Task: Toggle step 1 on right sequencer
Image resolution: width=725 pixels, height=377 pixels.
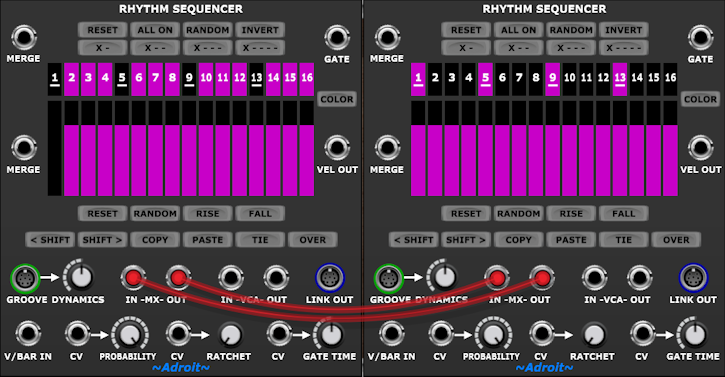Action: pos(418,79)
